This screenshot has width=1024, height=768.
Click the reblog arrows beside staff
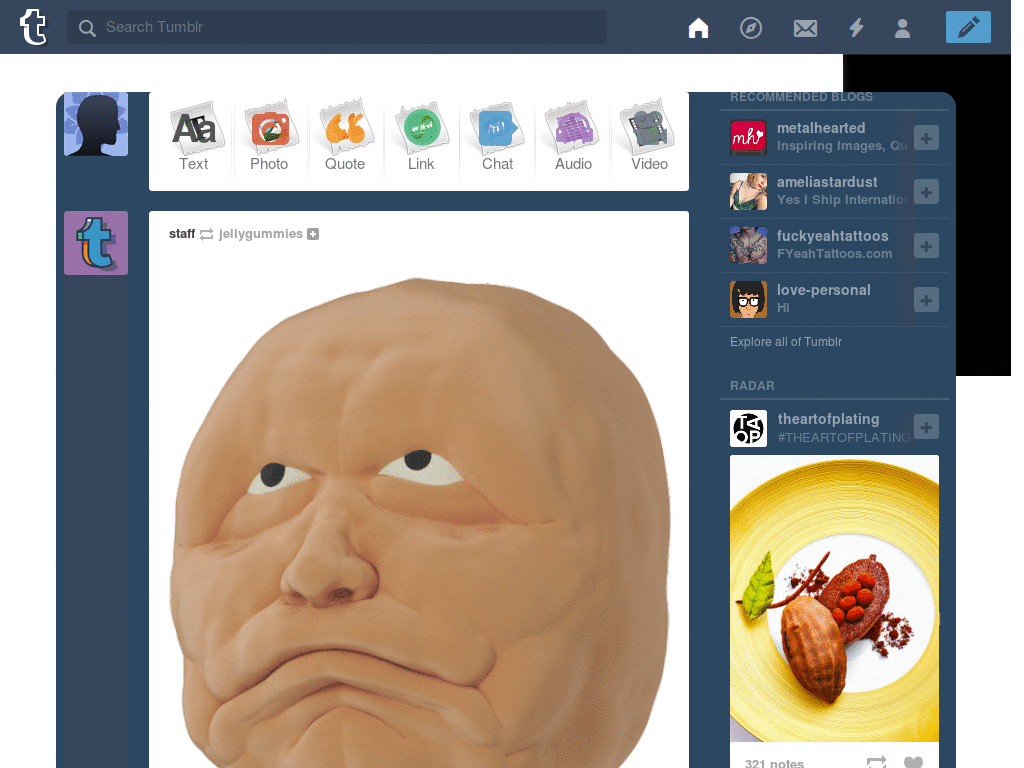[206, 234]
